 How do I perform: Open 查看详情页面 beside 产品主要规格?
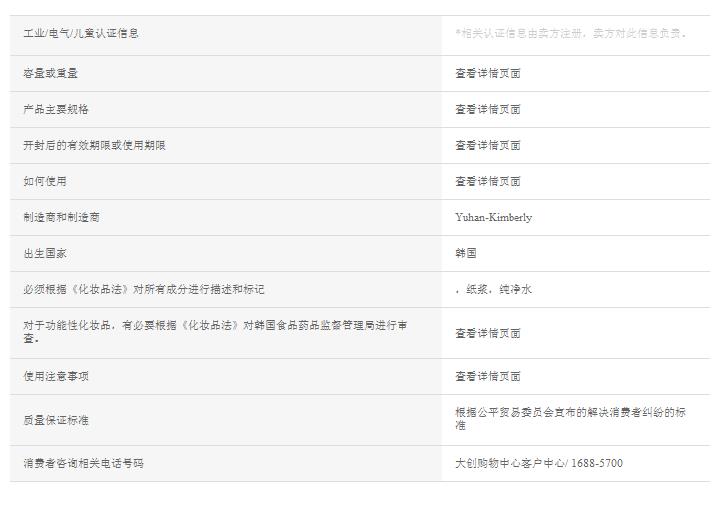(488, 110)
